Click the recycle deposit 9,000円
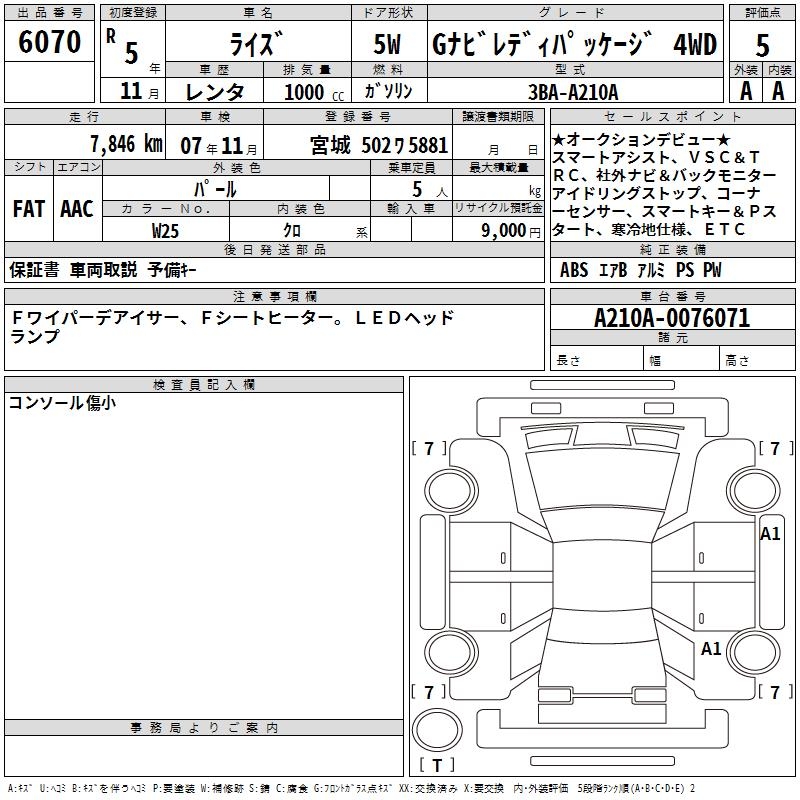This screenshot has width=800, height=800. click(x=511, y=231)
